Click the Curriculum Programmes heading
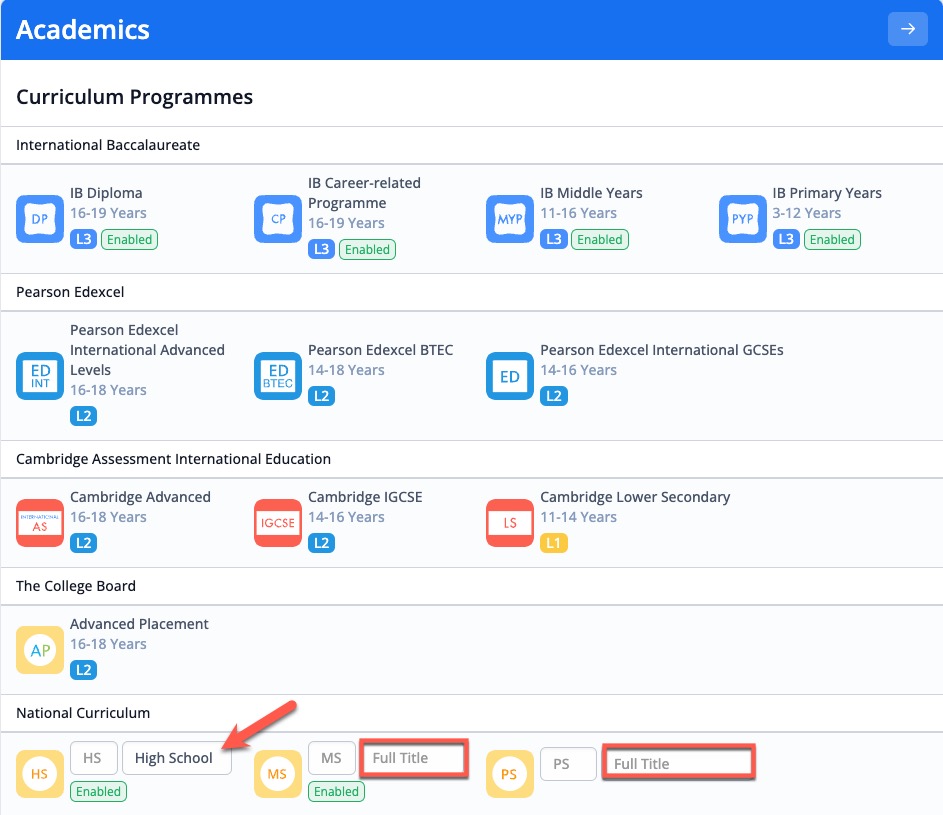This screenshot has height=815, width=943. tap(134, 97)
